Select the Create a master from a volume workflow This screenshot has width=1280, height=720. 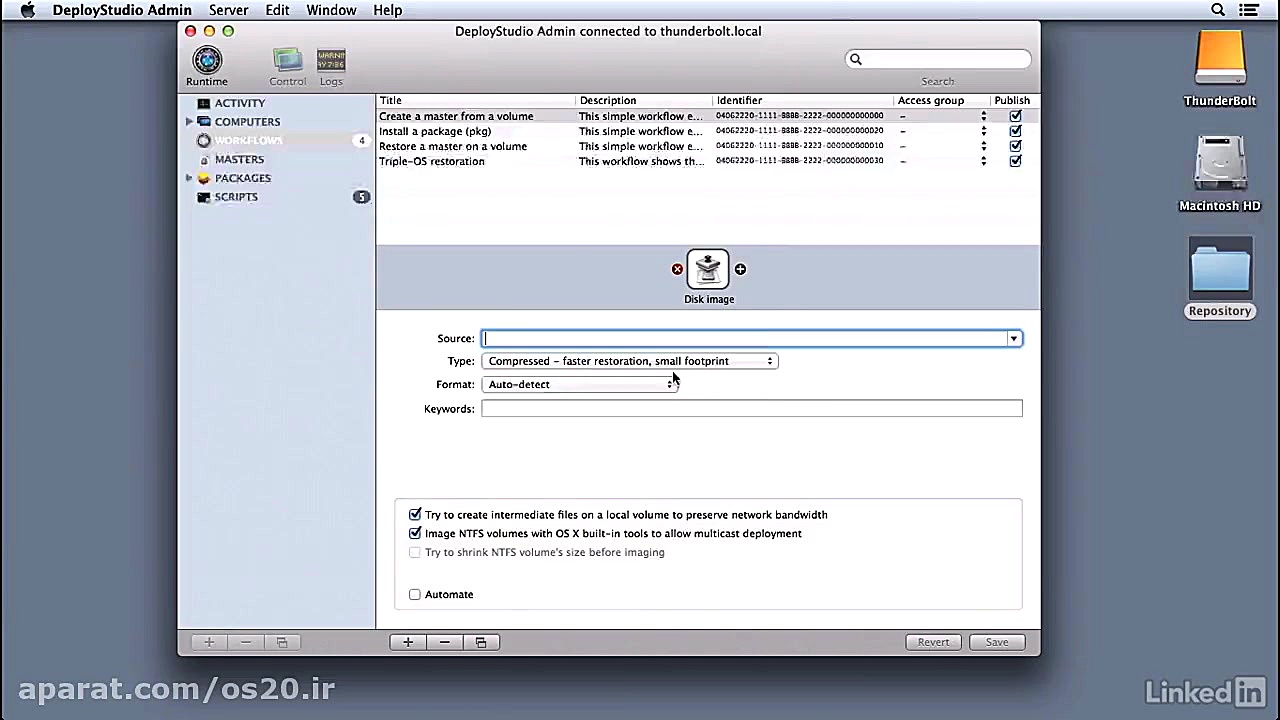click(x=456, y=116)
